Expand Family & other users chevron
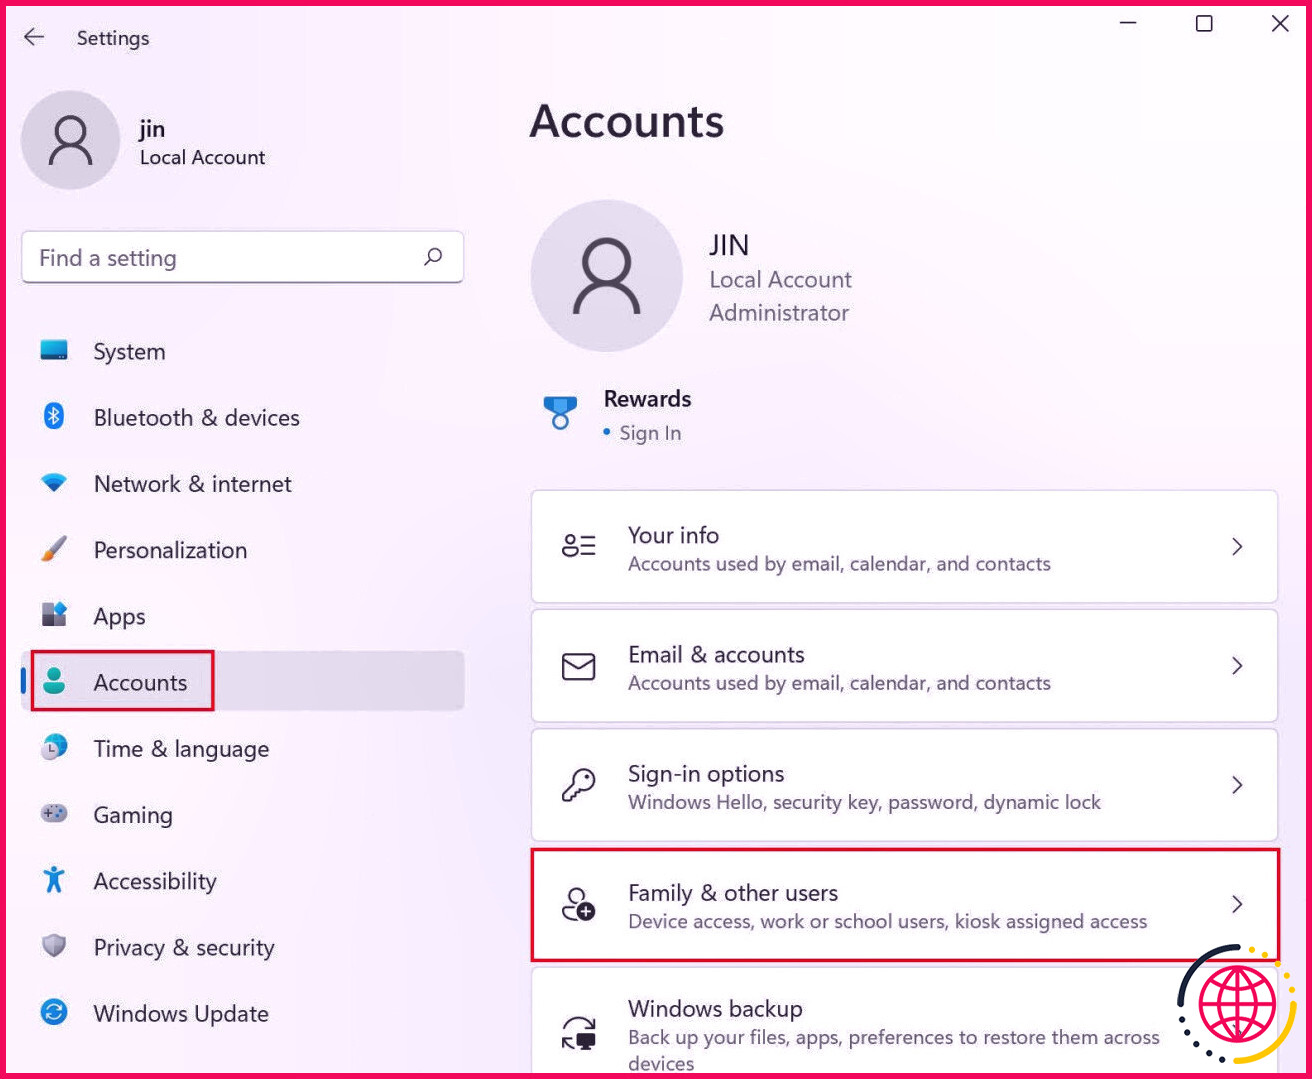This screenshot has height=1079, width=1312. pyautogui.click(x=1237, y=904)
